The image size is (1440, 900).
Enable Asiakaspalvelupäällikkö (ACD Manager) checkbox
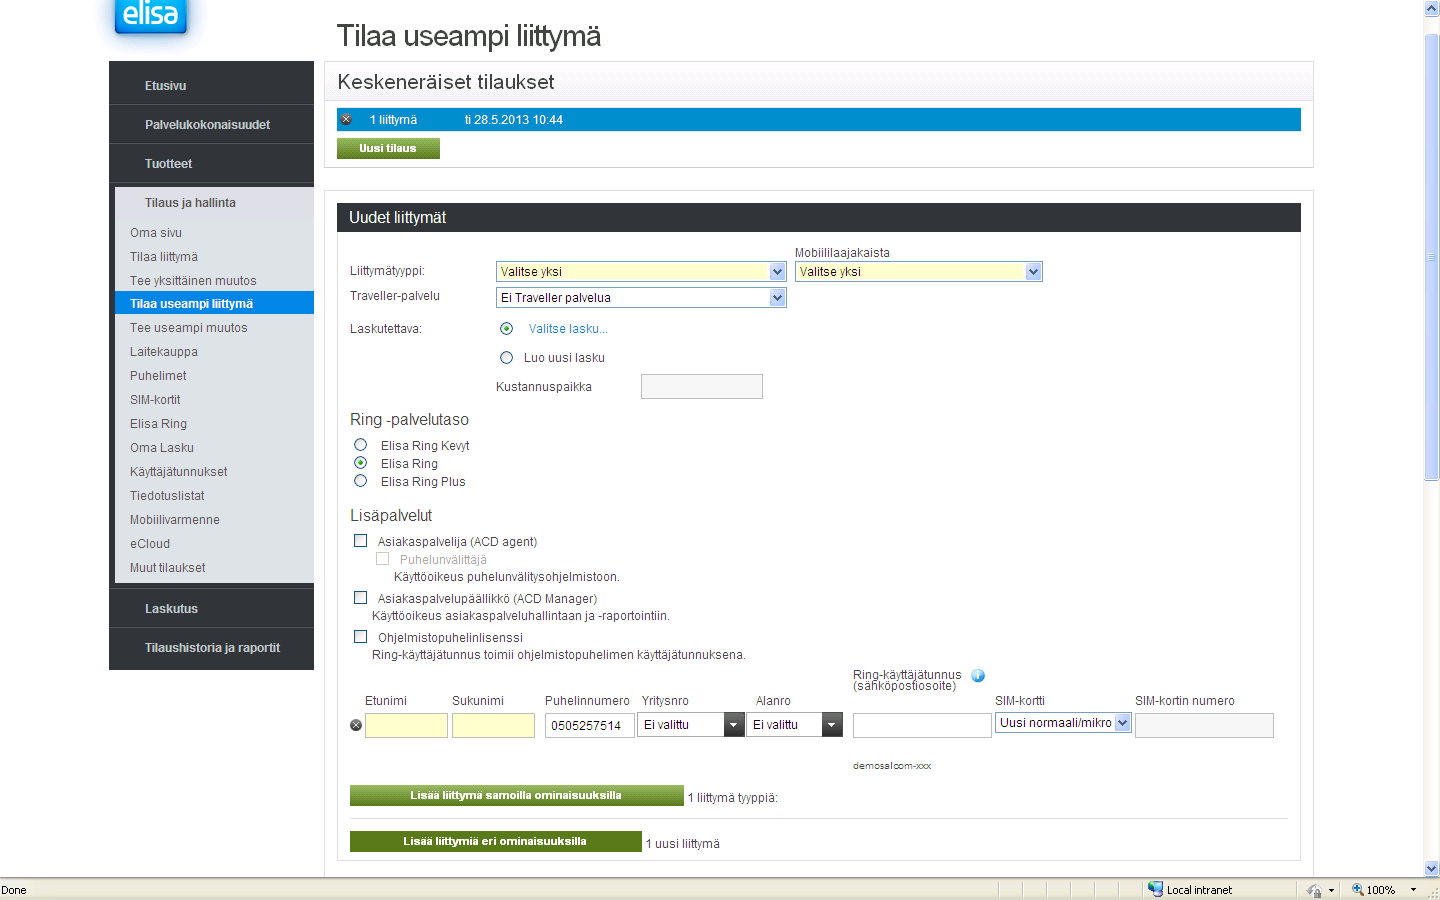[x=361, y=598]
